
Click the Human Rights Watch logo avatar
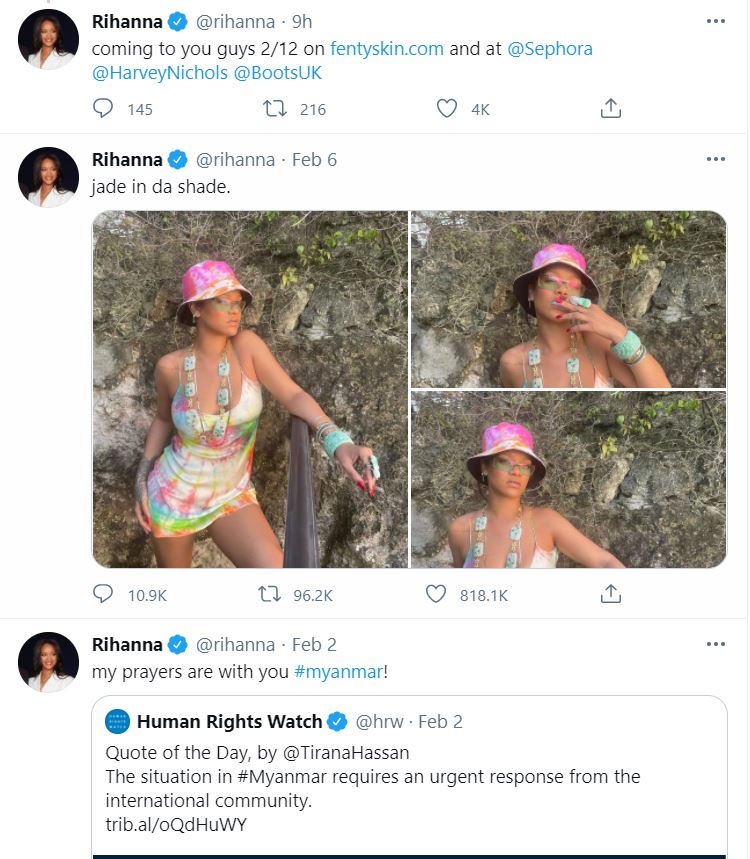[x=117, y=721]
